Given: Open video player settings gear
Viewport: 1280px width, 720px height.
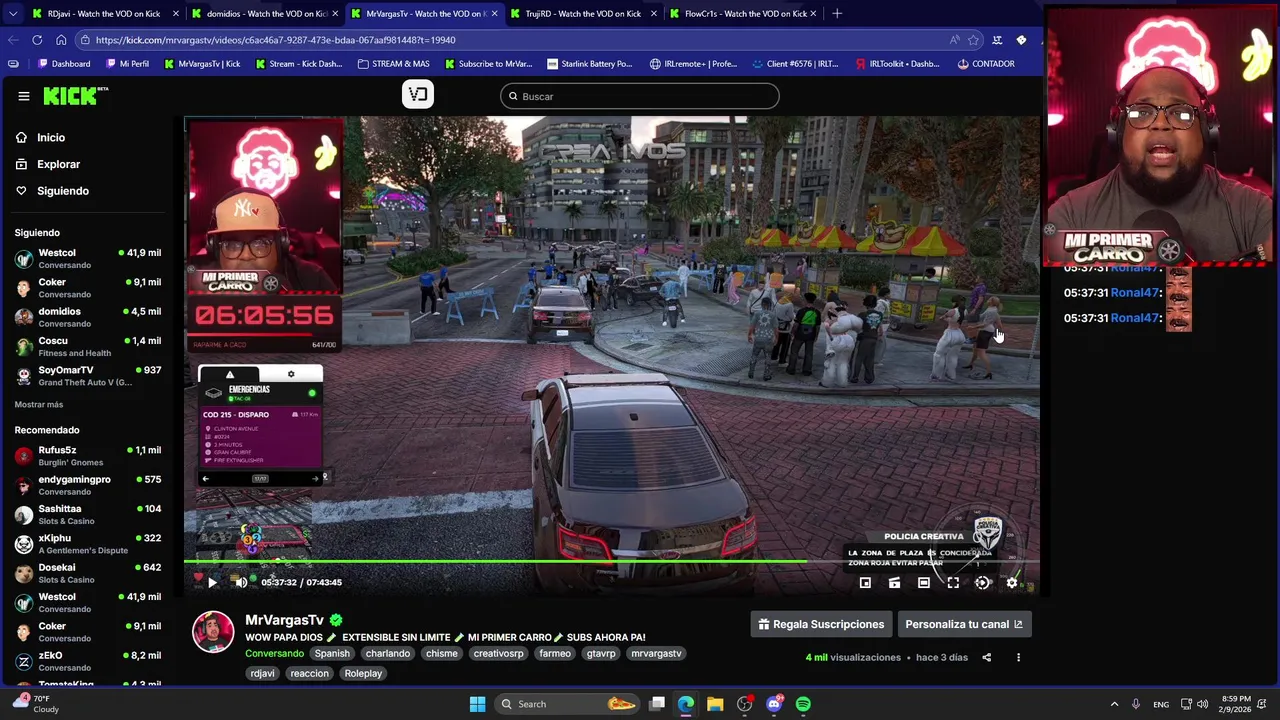Looking at the screenshot, I should pyautogui.click(x=1012, y=583).
